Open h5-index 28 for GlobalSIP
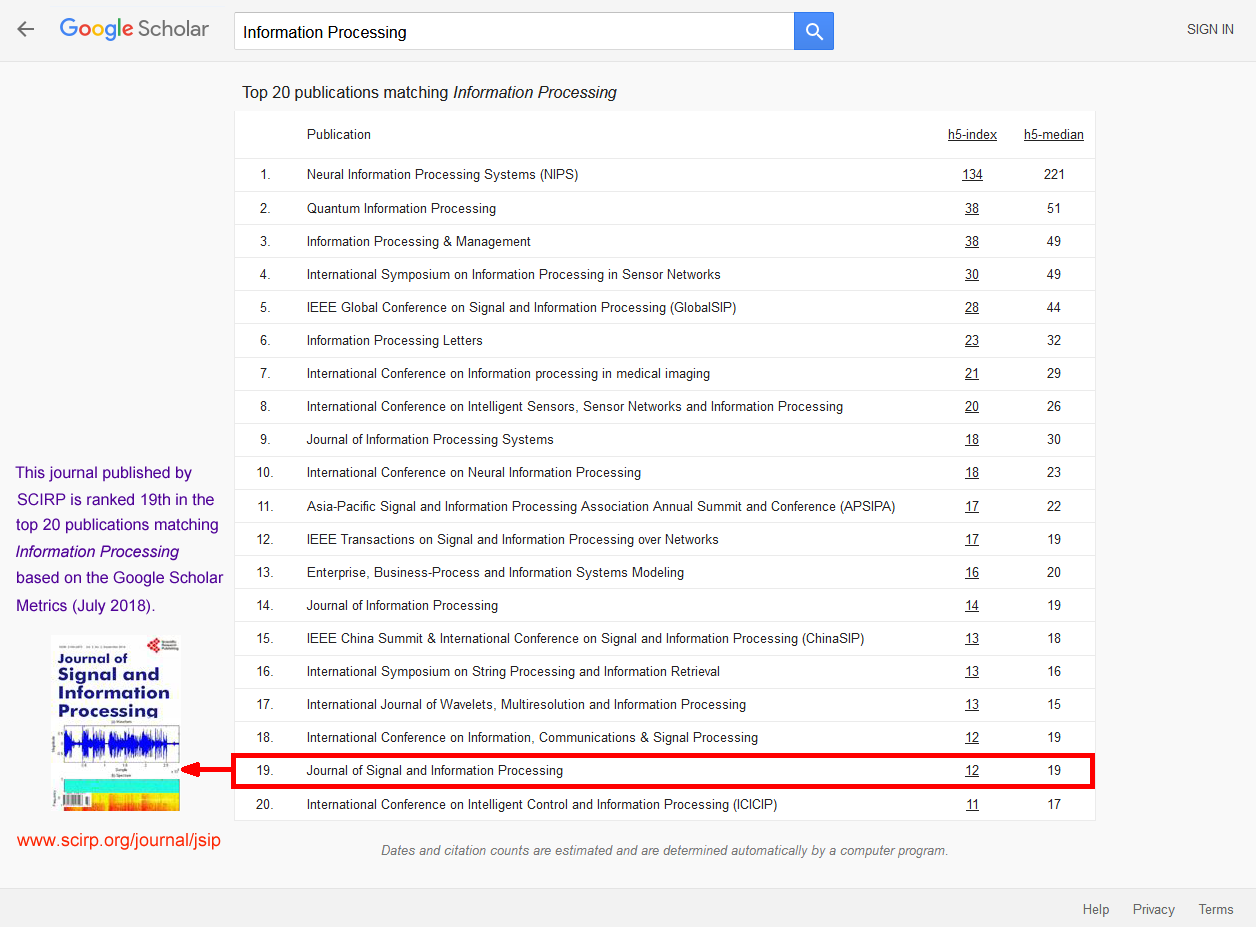The image size is (1256, 927). [972, 308]
